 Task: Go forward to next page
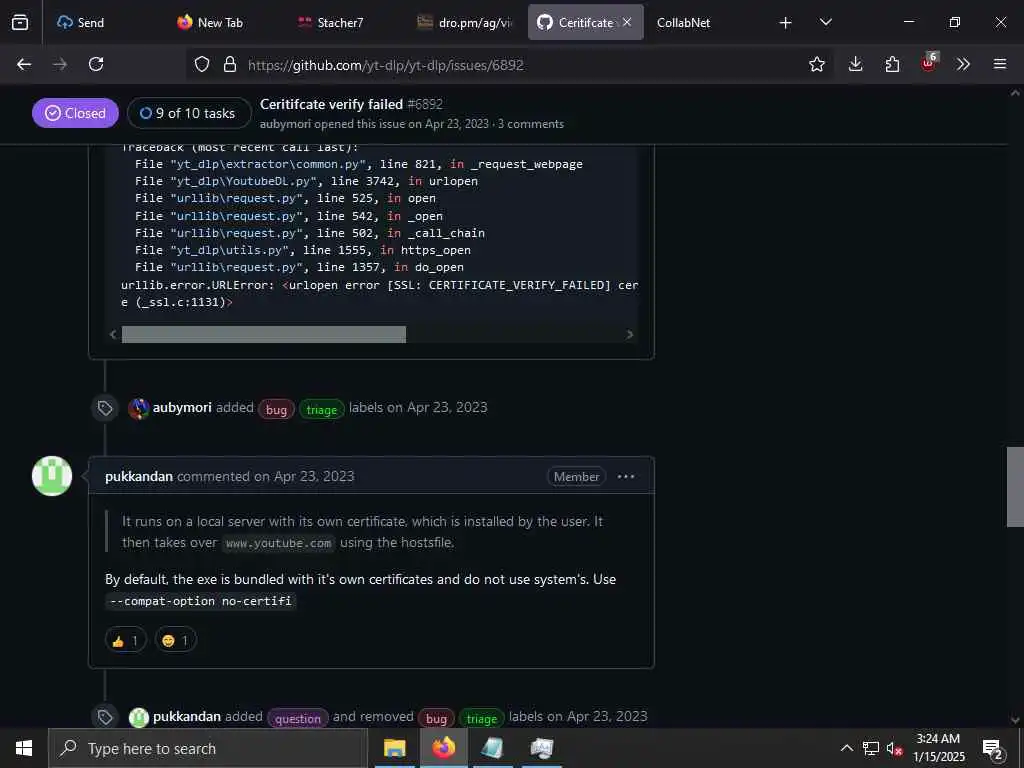click(60, 64)
